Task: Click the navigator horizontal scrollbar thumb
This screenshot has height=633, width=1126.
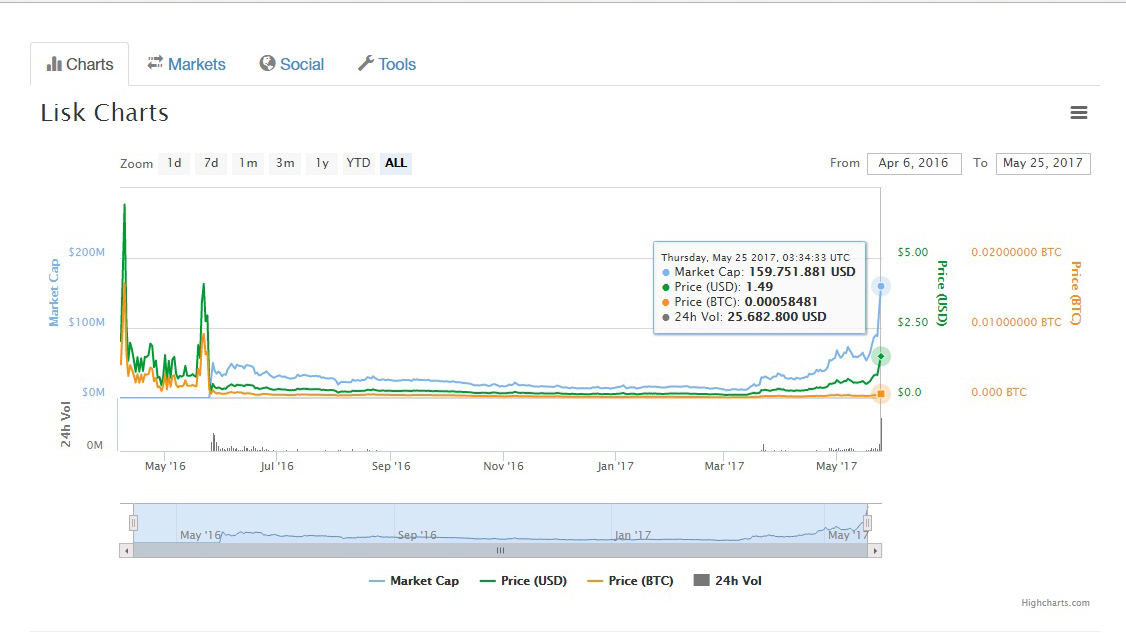Action: (x=501, y=551)
